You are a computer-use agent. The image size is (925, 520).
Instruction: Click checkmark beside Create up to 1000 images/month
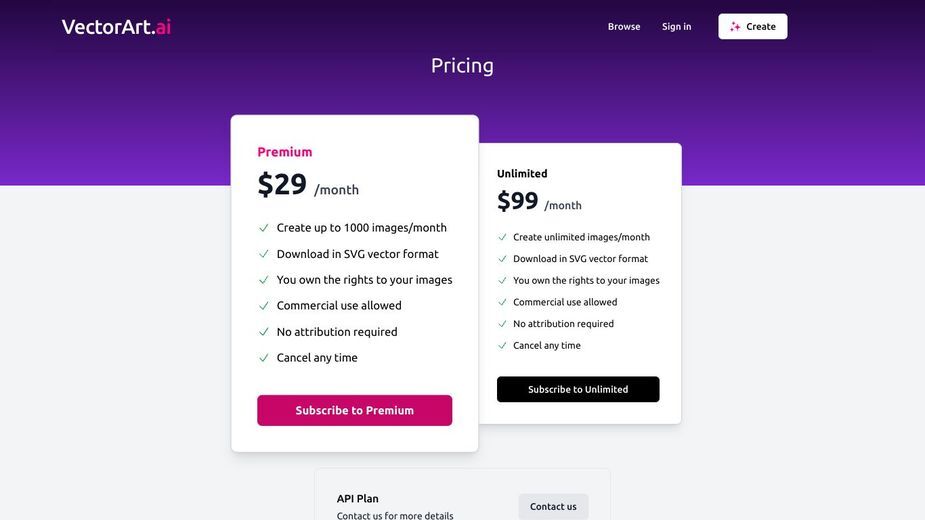point(264,228)
